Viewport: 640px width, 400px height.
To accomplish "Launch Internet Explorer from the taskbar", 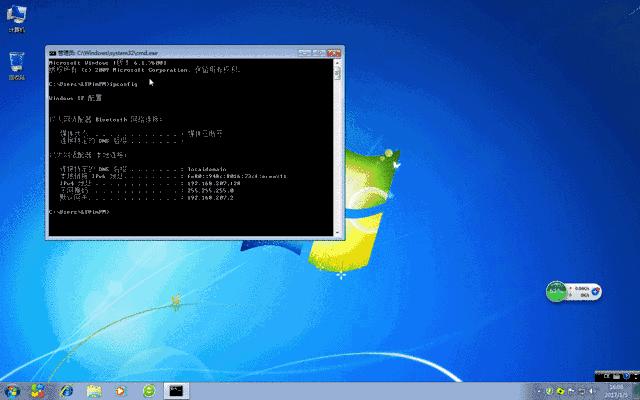I will (66, 390).
